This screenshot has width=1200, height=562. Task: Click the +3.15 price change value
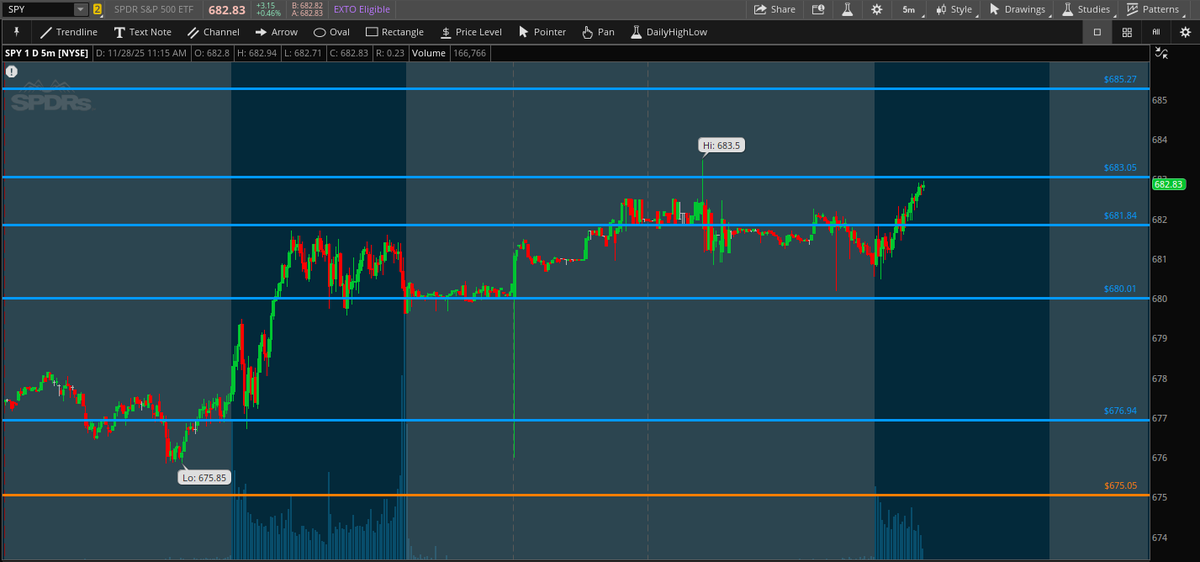click(265, 5)
